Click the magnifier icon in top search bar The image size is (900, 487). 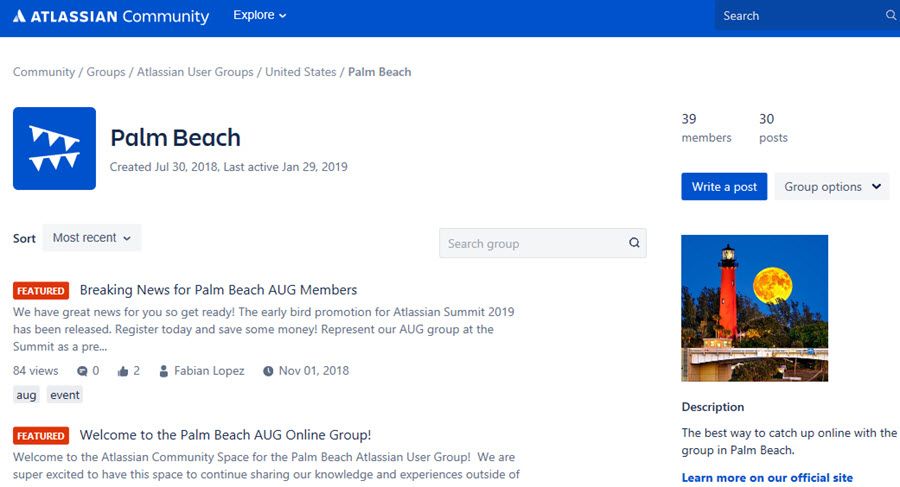pyautogui.click(x=890, y=16)
